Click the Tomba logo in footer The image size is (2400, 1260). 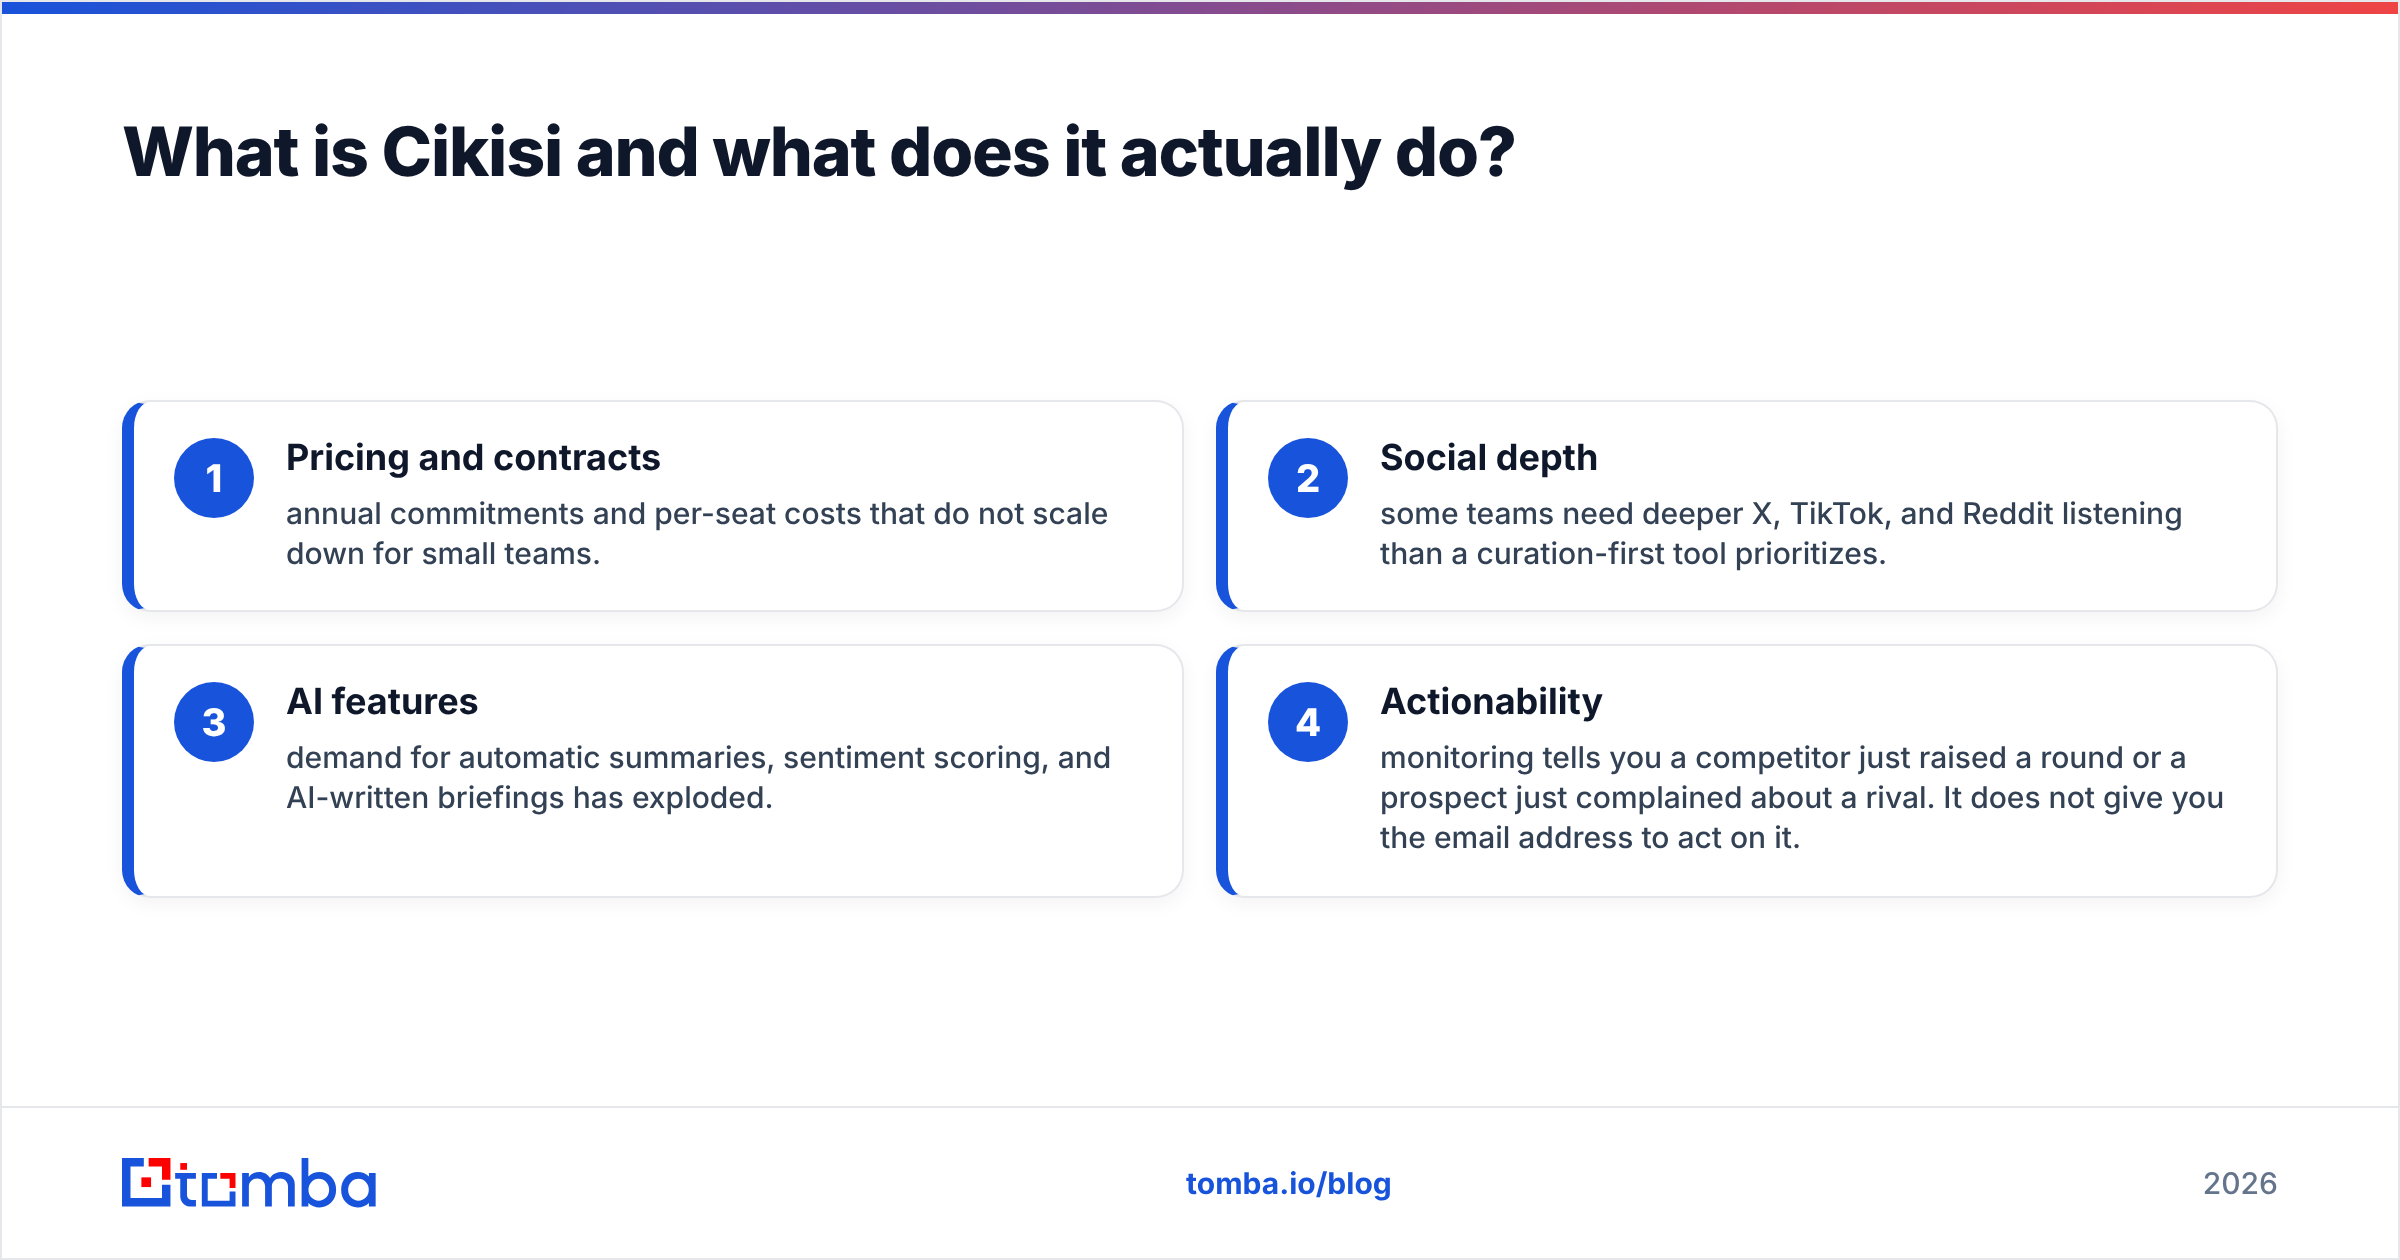pos(249,1183)
